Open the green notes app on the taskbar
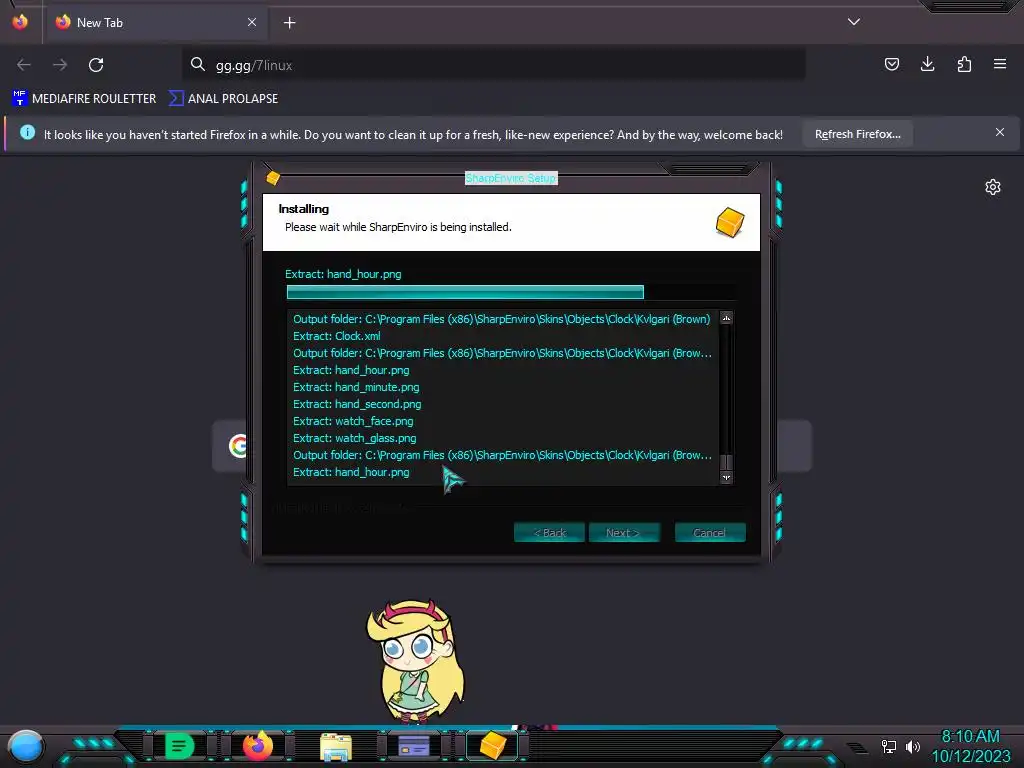This screenshot has width=1024, height=768. coord(180,746)
